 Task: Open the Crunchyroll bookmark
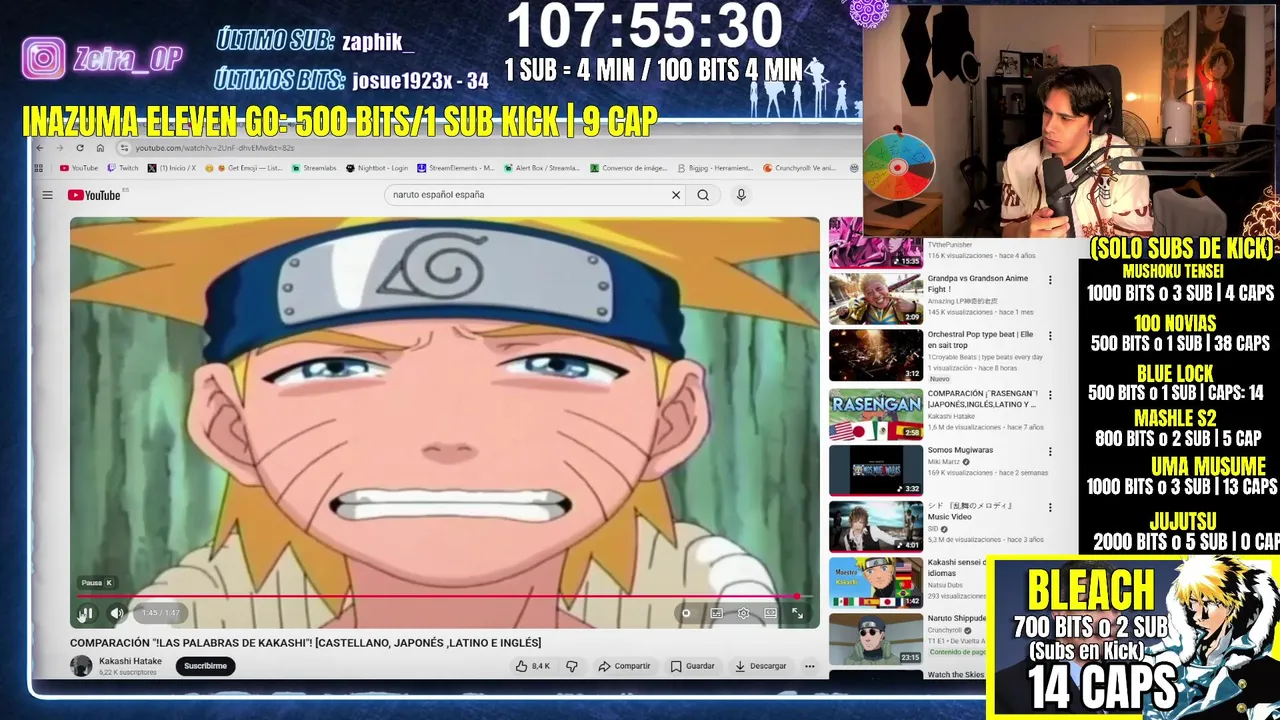pos(800,168)
